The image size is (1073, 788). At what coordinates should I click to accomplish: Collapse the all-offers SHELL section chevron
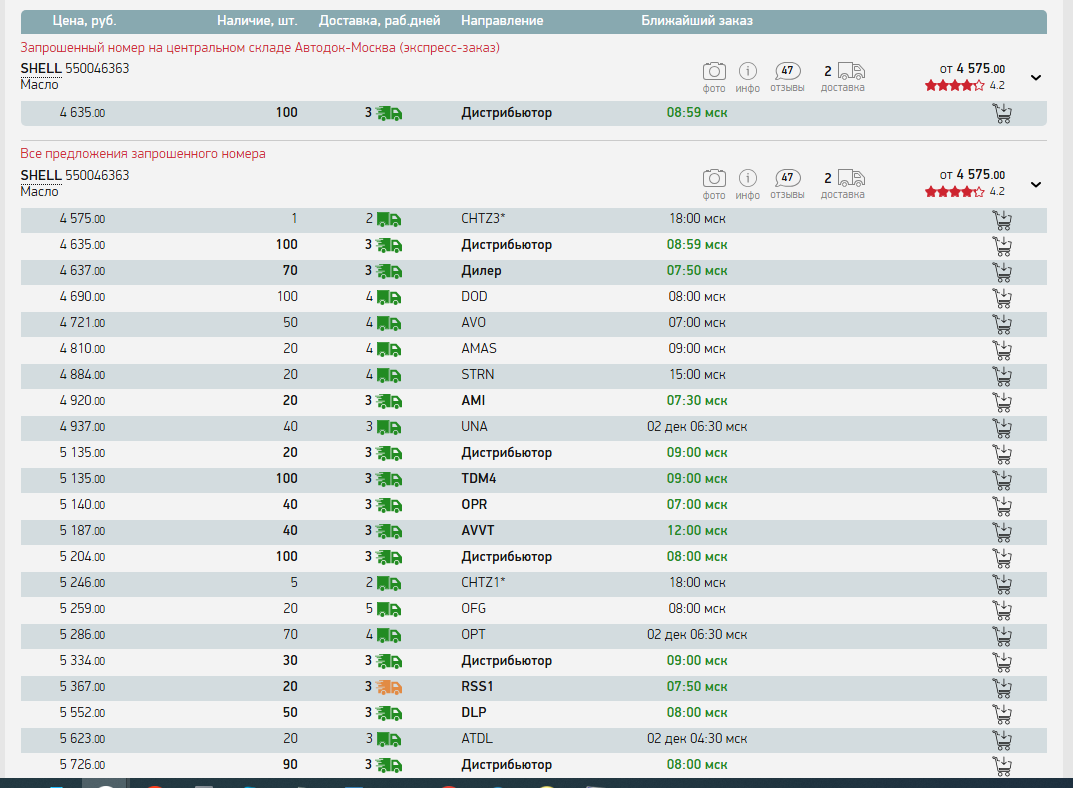pos(1036,185)
